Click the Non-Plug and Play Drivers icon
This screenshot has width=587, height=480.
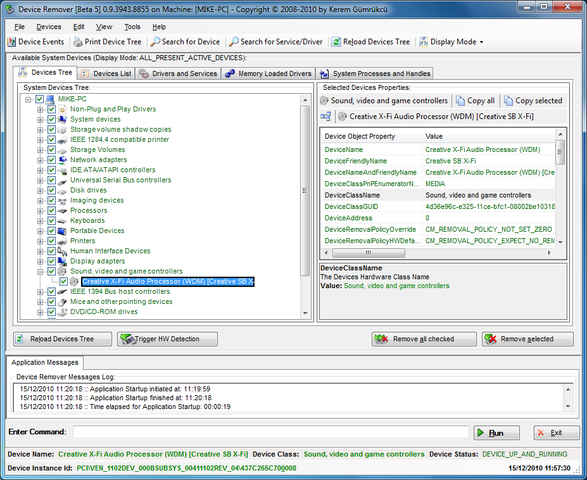(63, 109)
